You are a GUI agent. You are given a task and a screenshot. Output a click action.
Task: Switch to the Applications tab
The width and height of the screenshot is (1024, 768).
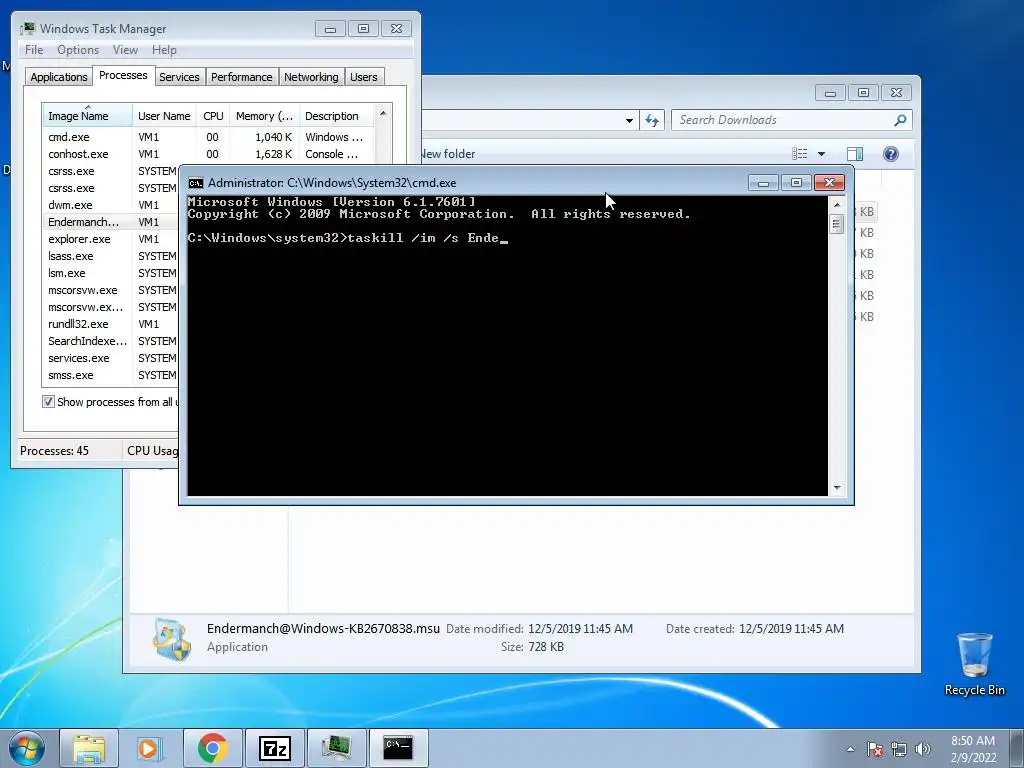pos(59,77)
